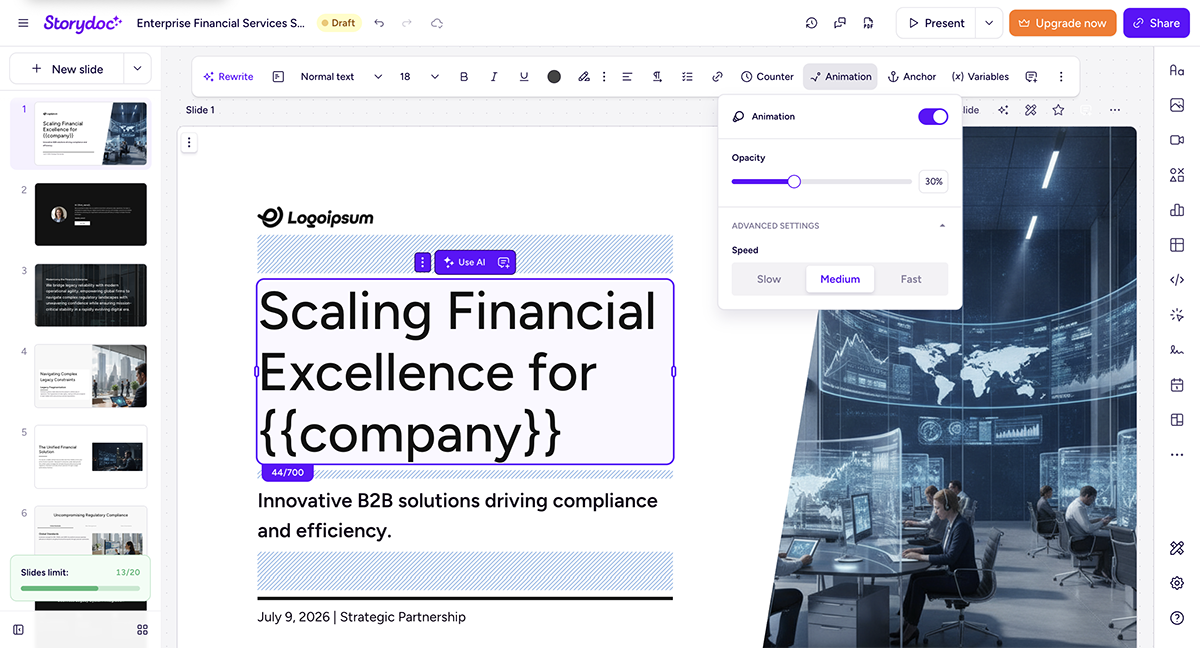Open settings gear in right sidebar
Viewport: 1200px width, 648px height.
[1177, 583]
